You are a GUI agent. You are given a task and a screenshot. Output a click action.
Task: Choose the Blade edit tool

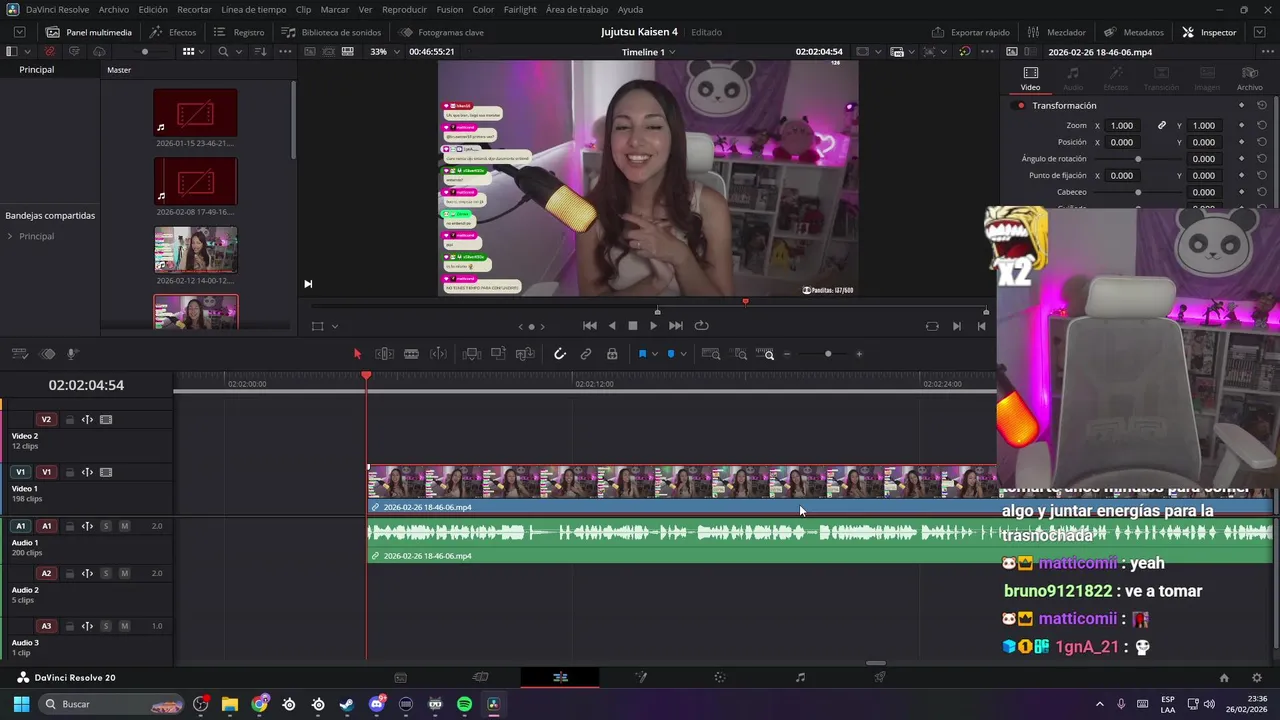[x=411, y=354]
